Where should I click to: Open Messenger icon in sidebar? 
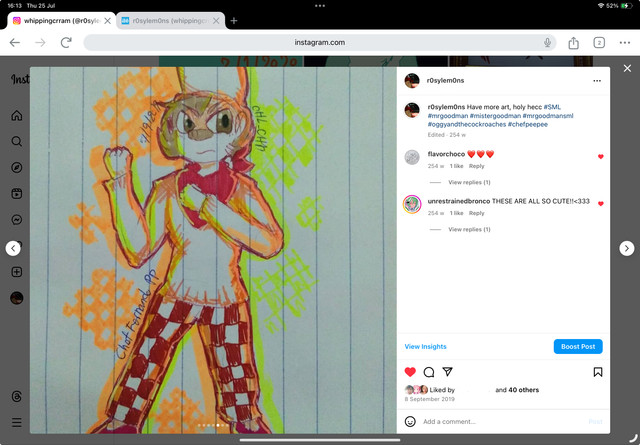pyautogui.click(x=17, y=220)
